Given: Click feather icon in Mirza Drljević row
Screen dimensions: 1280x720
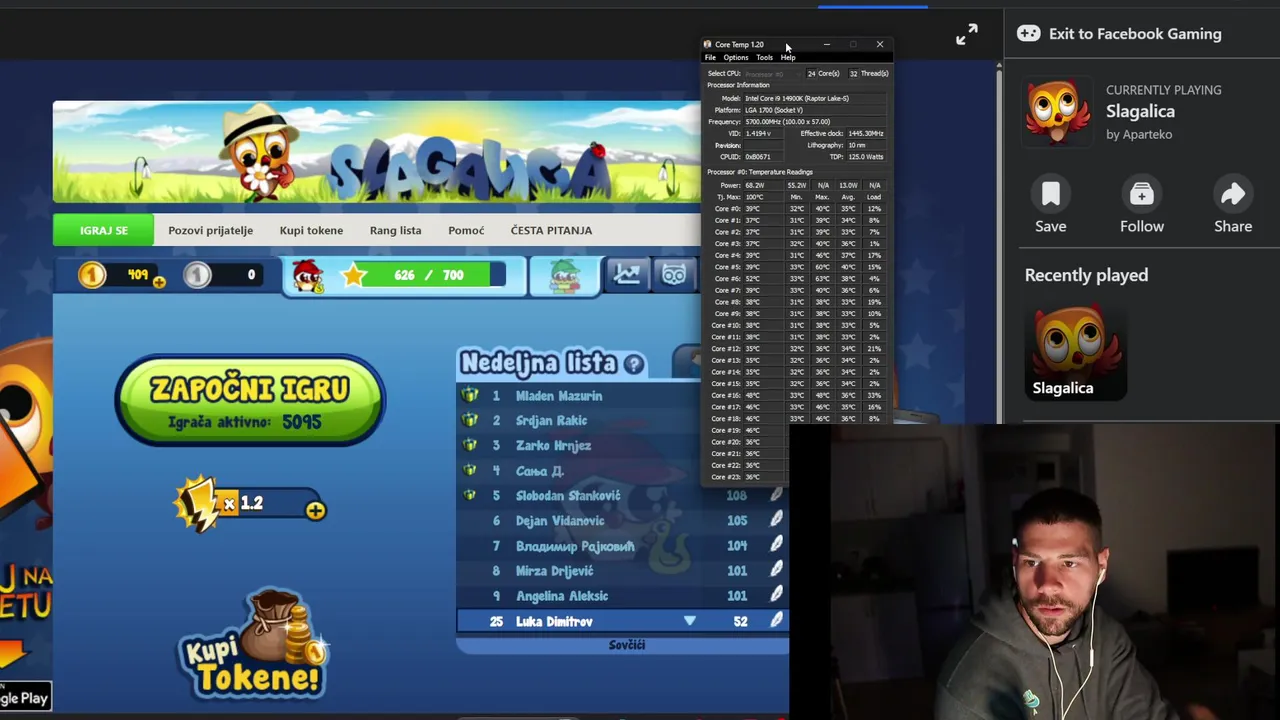Looking at the screenshot, I should [x=776, y=570].
